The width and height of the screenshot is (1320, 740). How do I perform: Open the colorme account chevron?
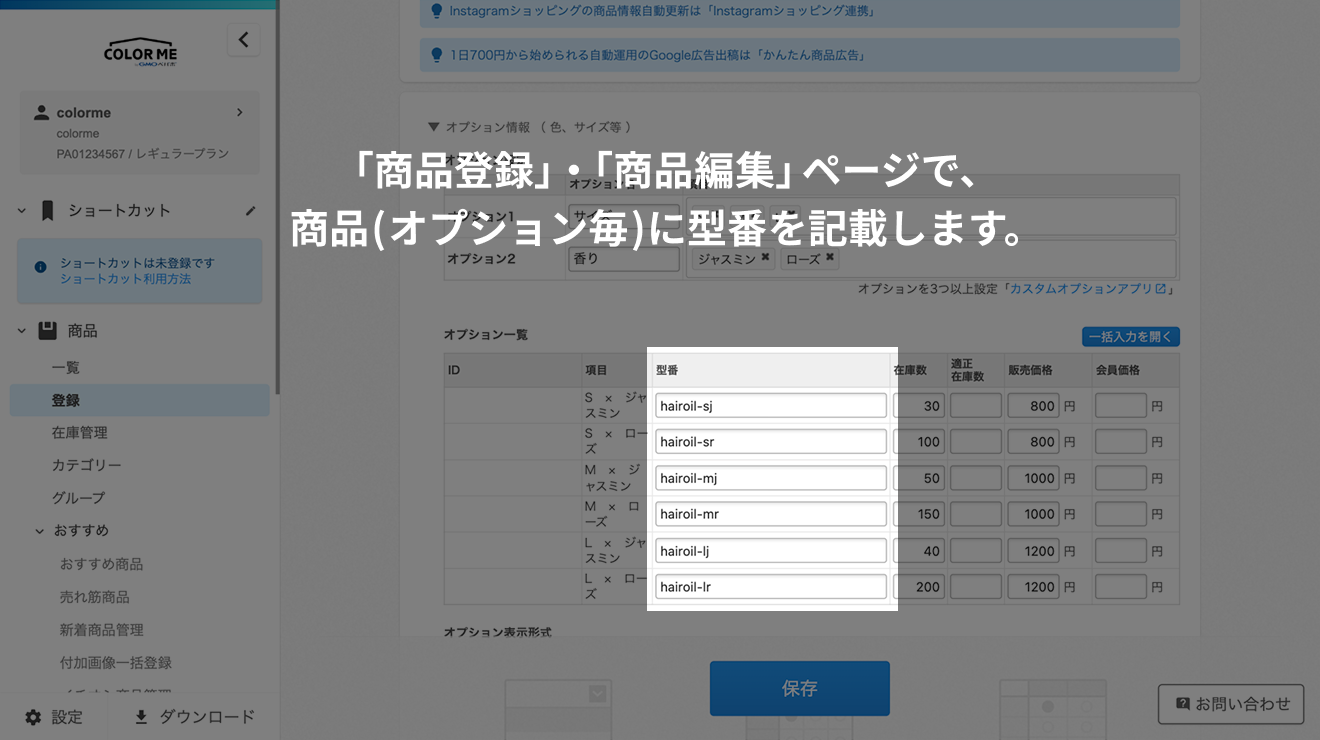click(x=239, y=112)
